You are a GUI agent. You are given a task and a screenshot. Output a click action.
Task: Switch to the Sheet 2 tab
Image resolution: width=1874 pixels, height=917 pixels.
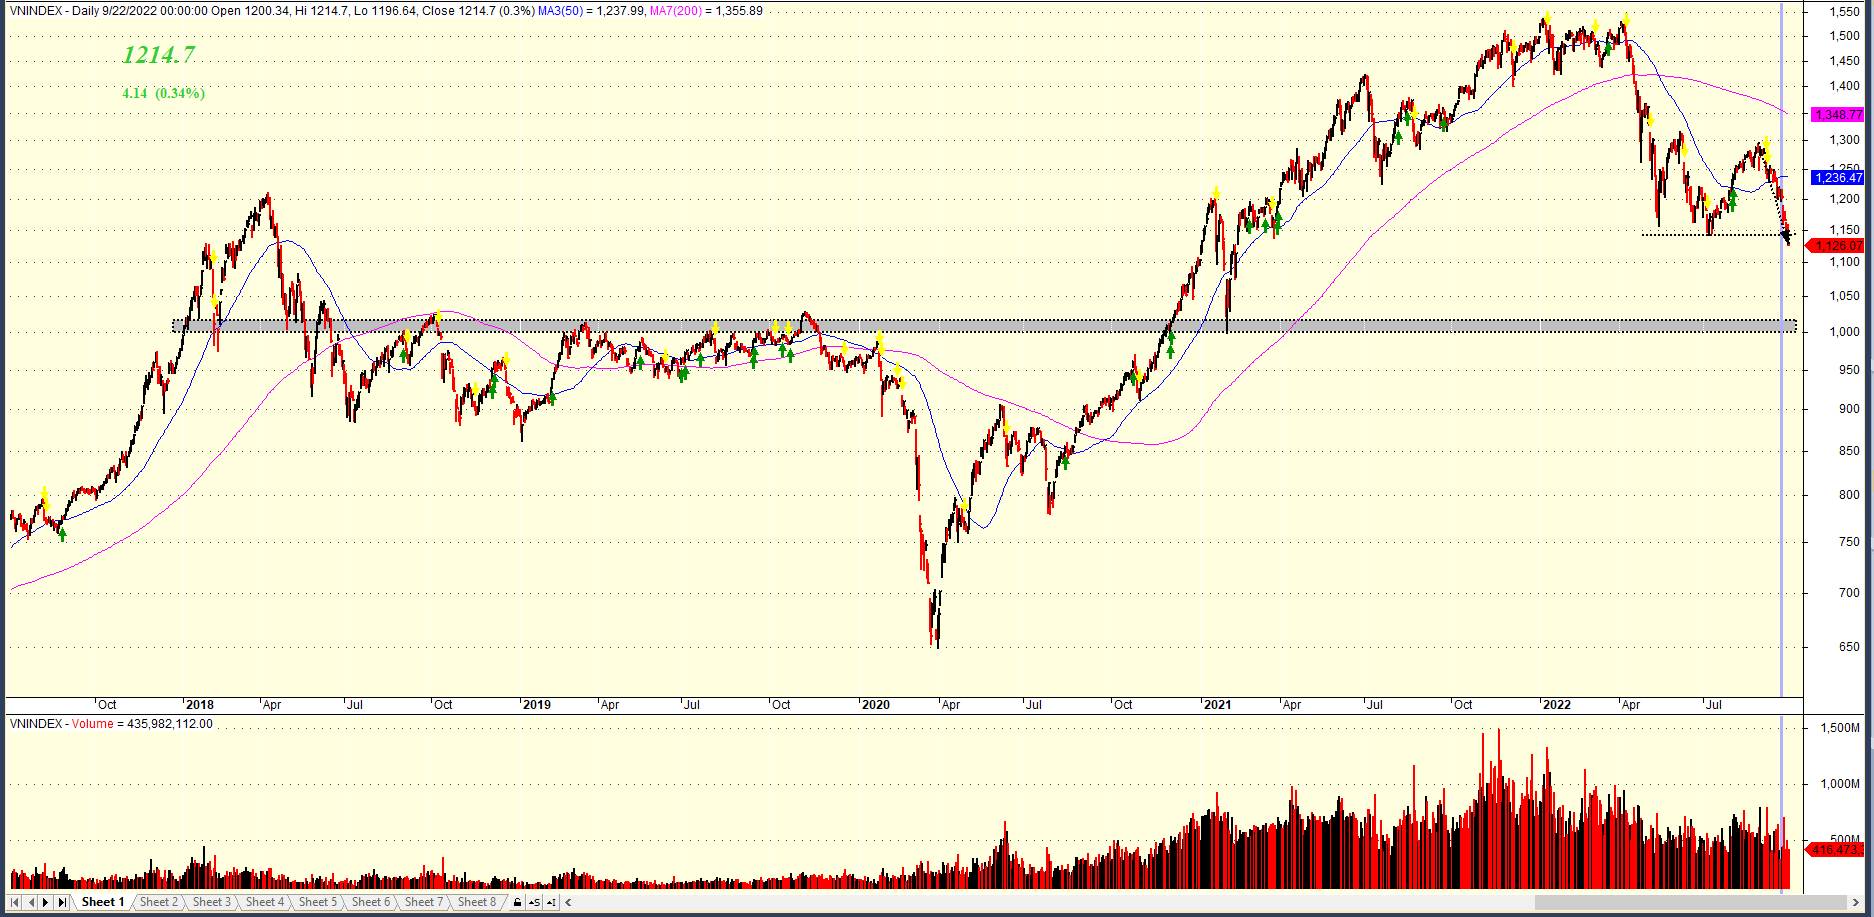tap(158, 902)
